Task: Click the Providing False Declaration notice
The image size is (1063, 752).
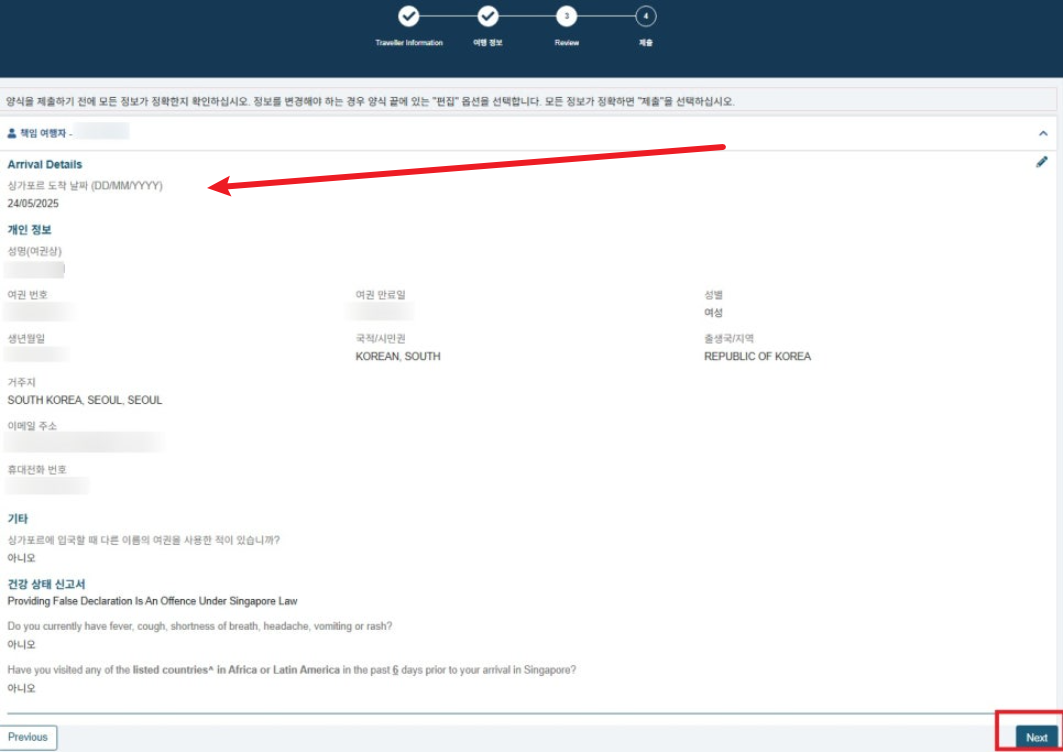Action: click(153, 601)
